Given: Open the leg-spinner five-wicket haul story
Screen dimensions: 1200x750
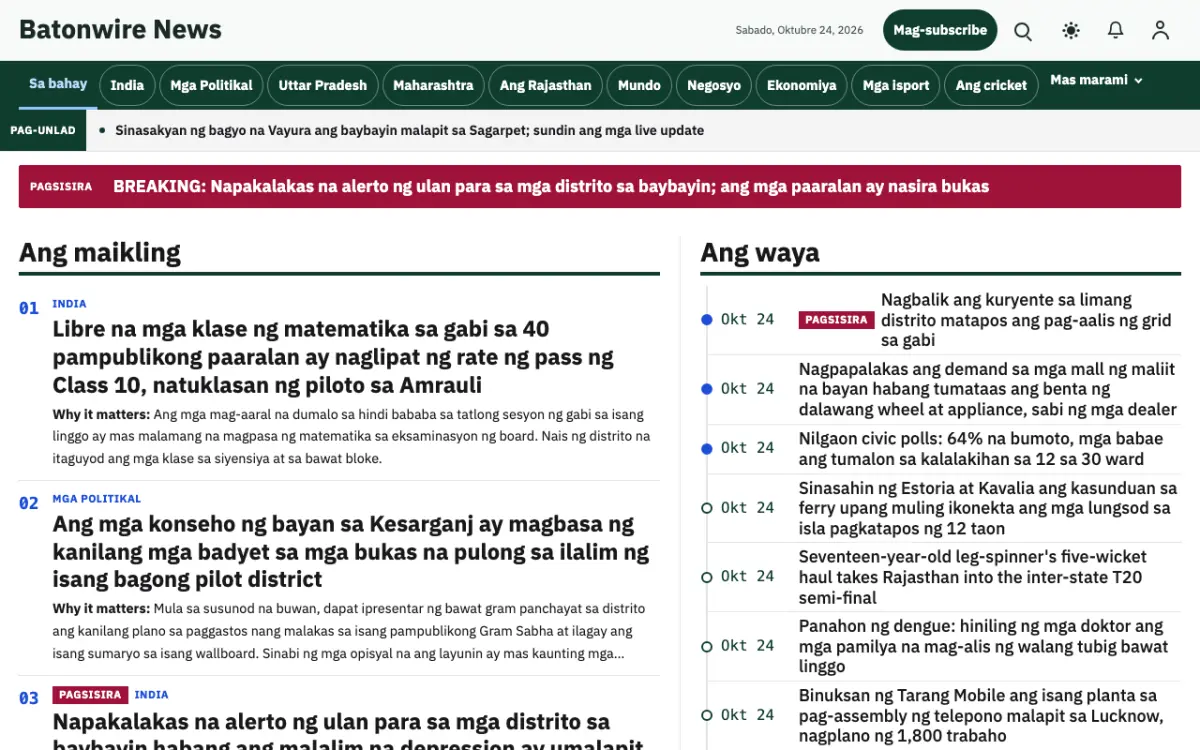Looking at the screenshot, I should 973,577.
